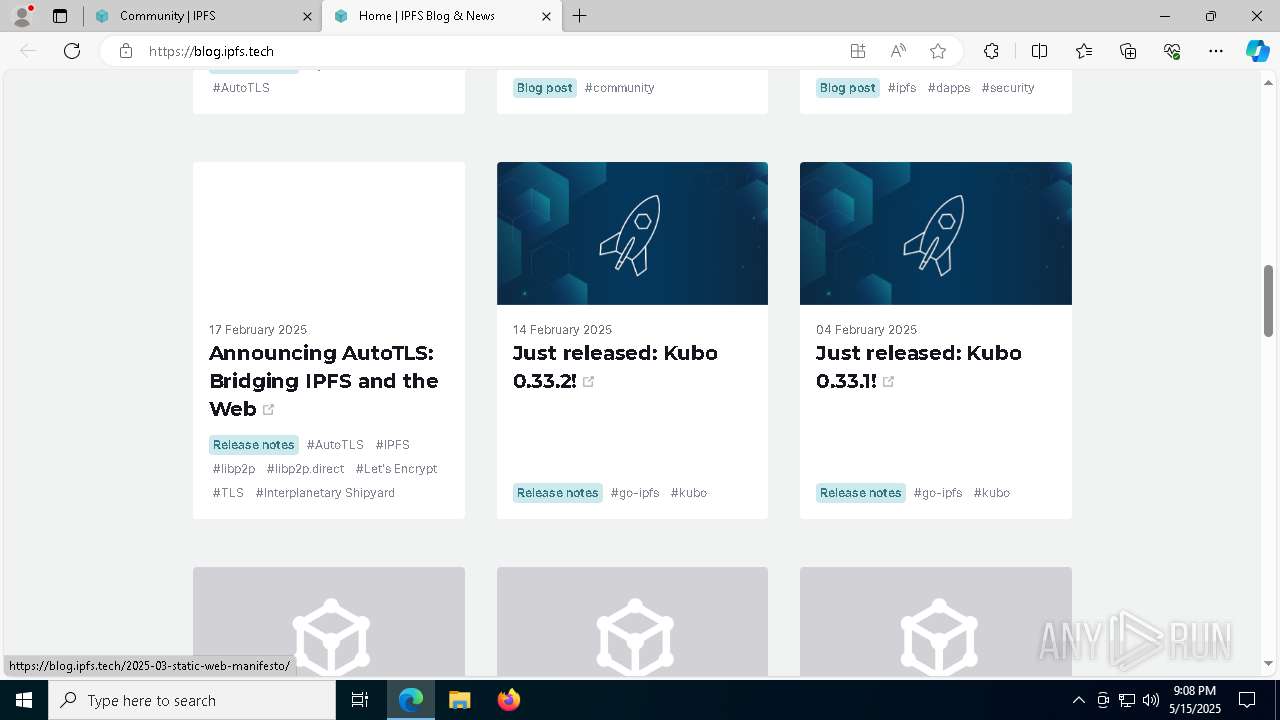Click the refresh page button
This screenshot has height=720, width=1280.
[x=72, y=51]
